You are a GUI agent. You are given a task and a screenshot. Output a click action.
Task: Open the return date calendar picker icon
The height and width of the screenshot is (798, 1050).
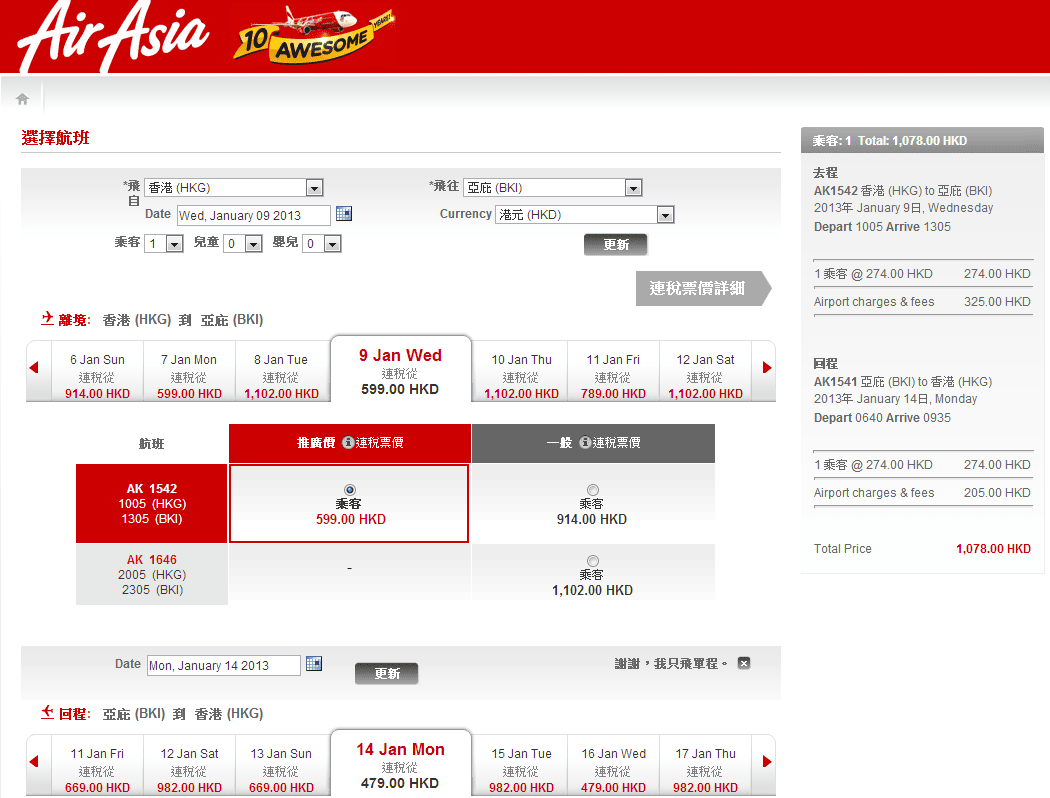click(314, 664)
